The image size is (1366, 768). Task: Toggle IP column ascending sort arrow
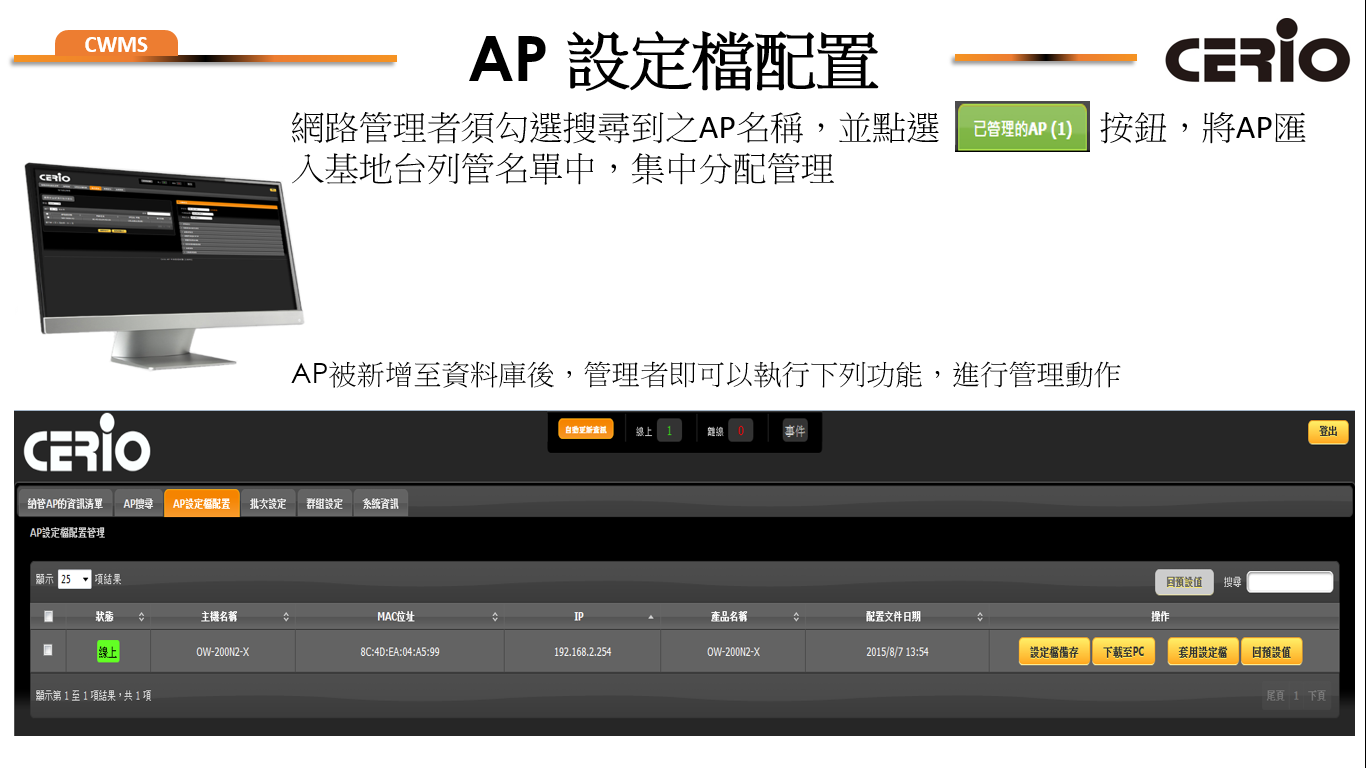pyautogui.click(x=651, y=617)
